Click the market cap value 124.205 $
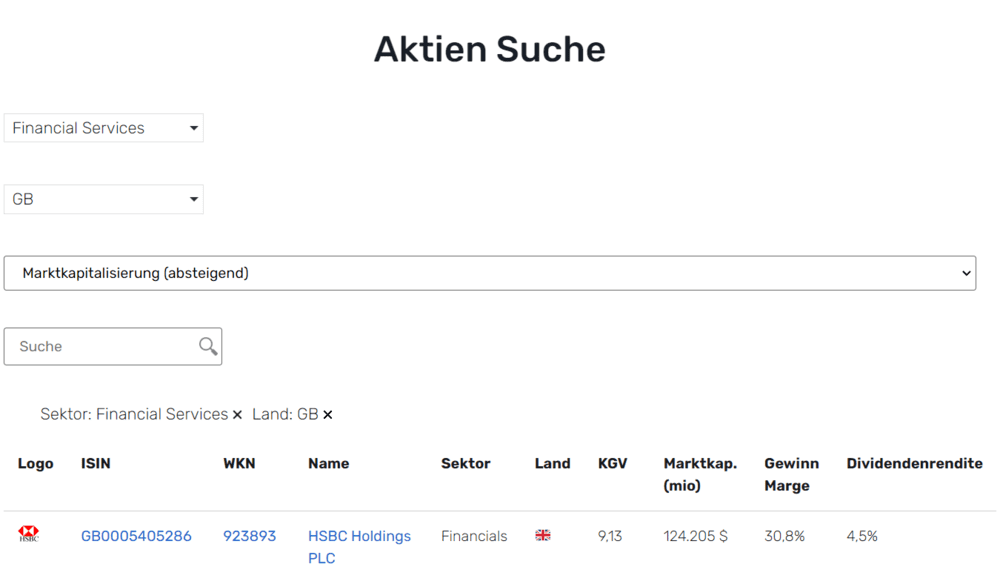Image resolution: width=1000 pixels, height=564 pixels. (x=695, y=536)
